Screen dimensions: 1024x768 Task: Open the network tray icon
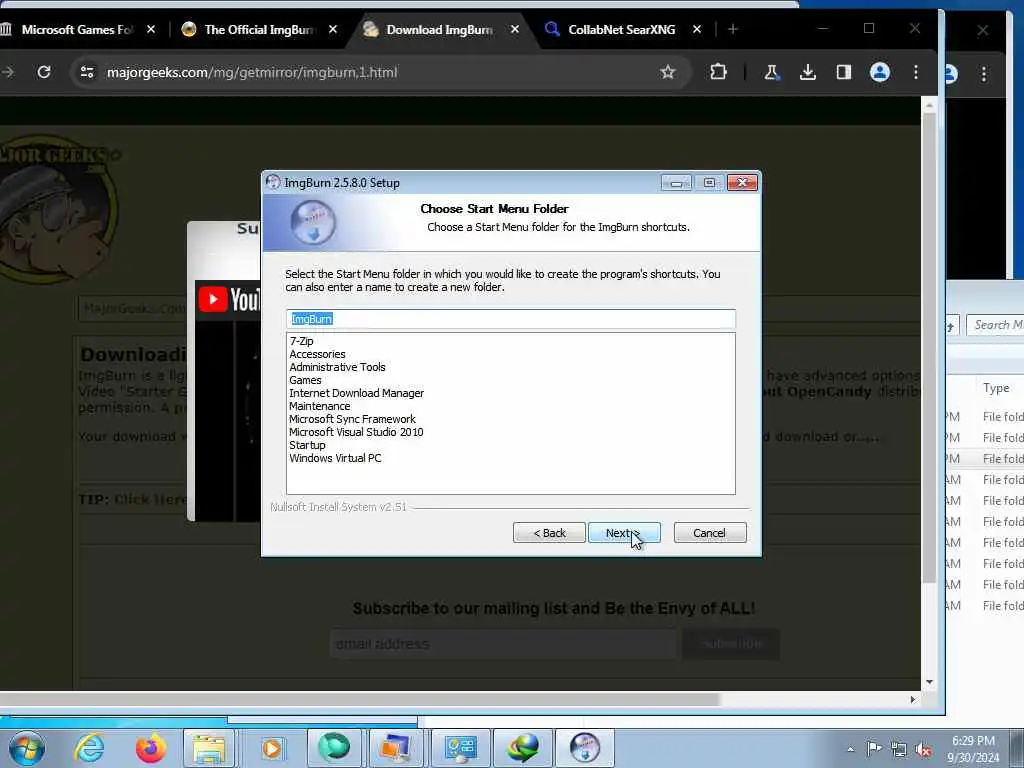click(x=899, y=749)
